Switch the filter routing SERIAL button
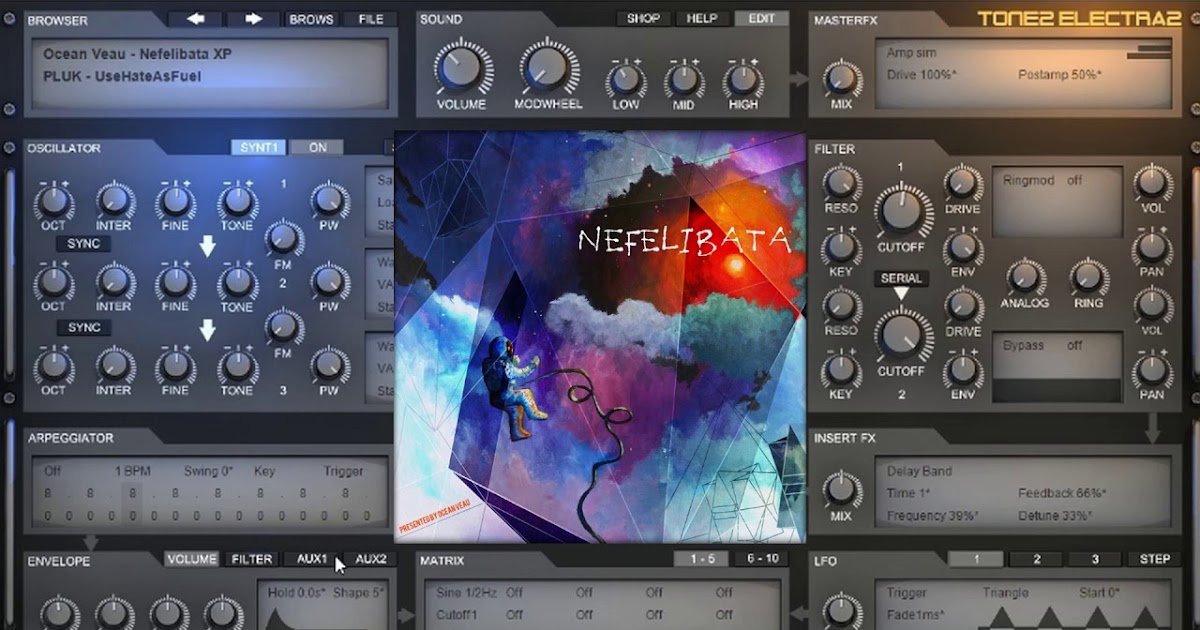The width and height of the screenshot is (1200, 630). point(901,278)
